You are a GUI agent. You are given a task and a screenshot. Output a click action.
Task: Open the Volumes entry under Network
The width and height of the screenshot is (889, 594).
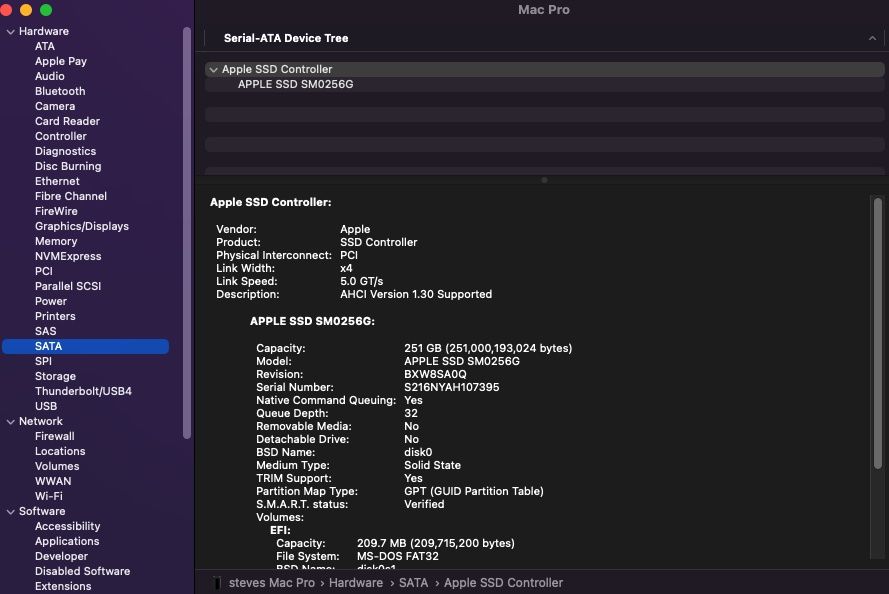click(x=57, y=466)
